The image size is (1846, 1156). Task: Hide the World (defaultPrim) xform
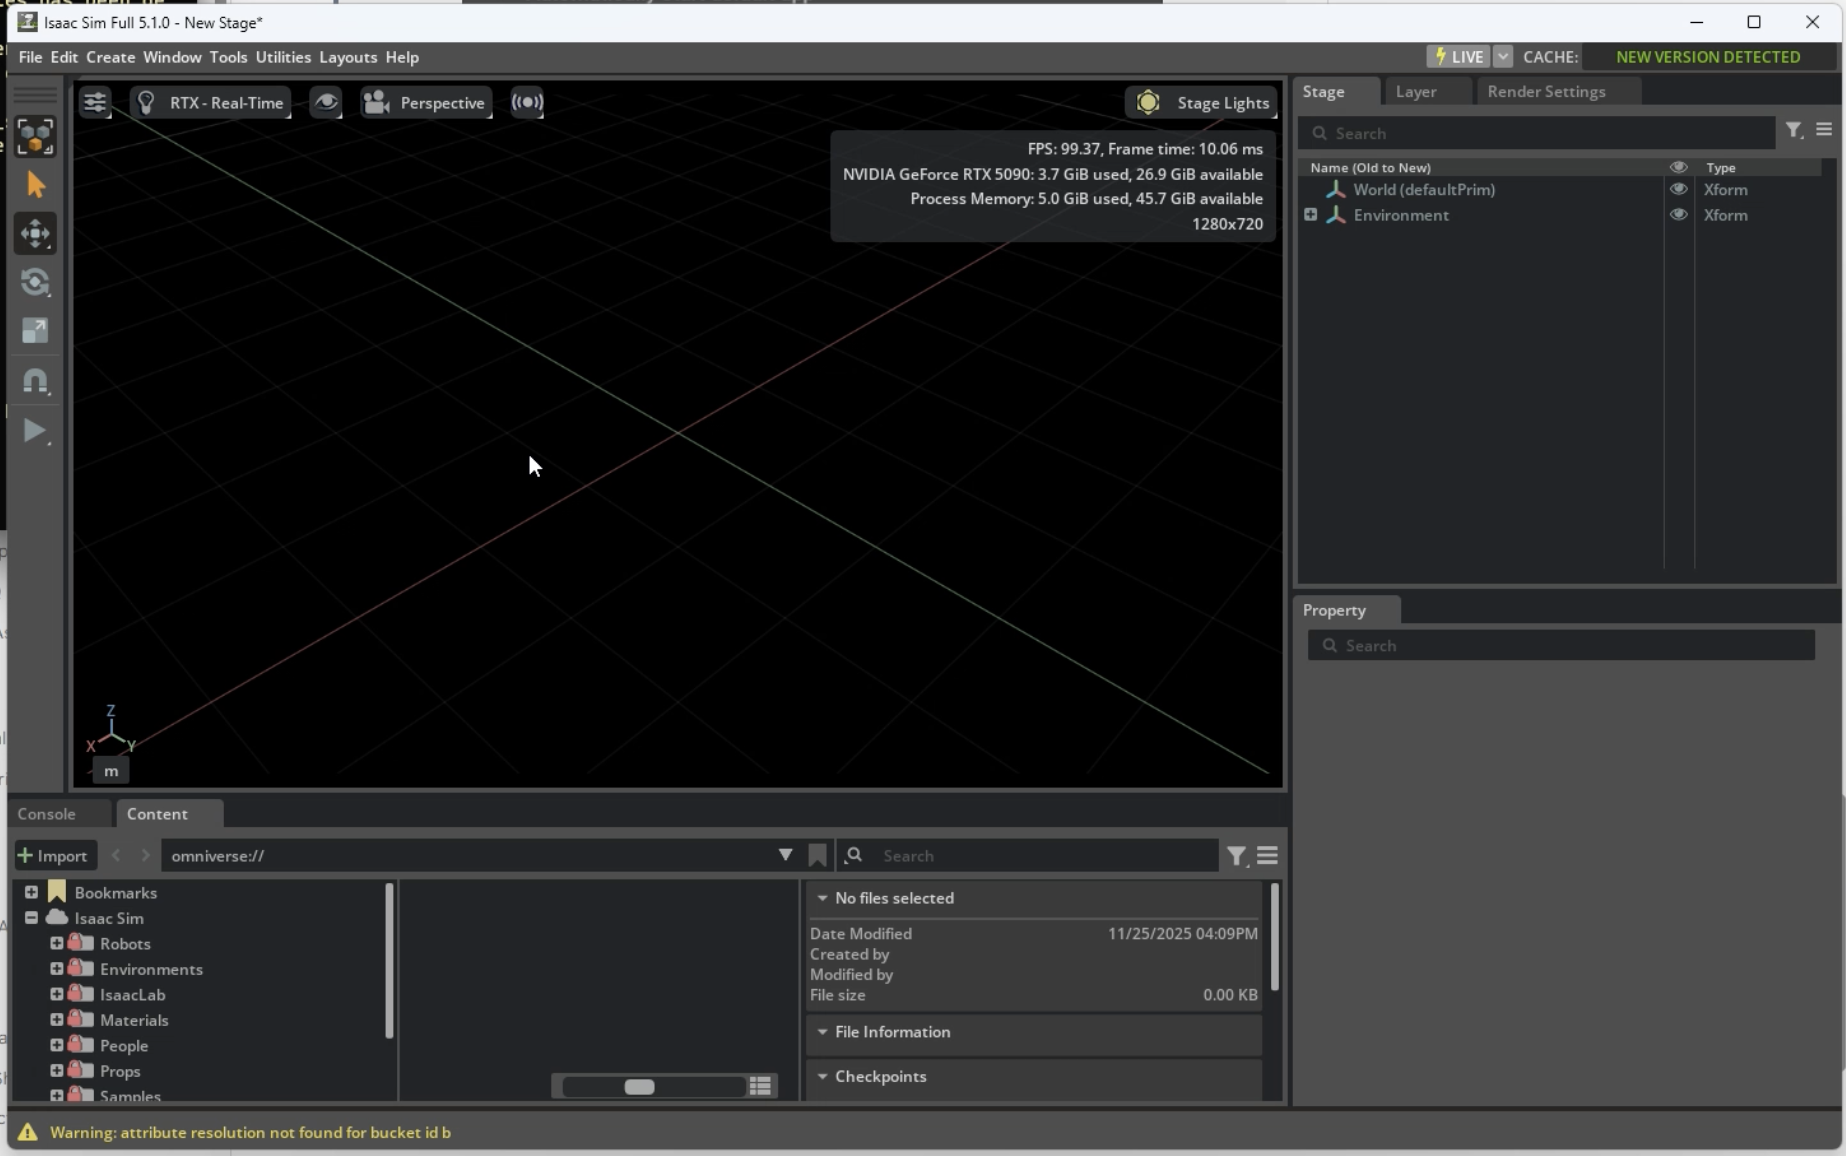point(1679,189)
